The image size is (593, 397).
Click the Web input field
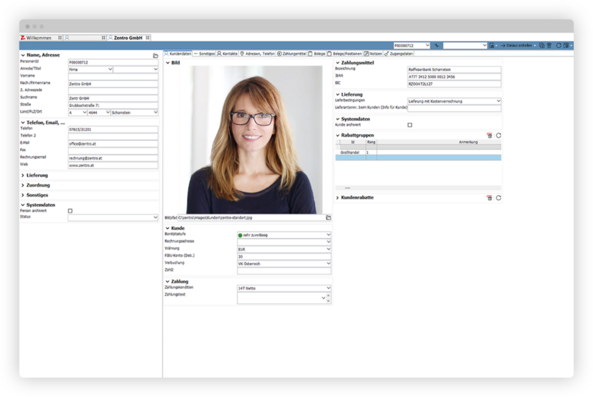113,166
